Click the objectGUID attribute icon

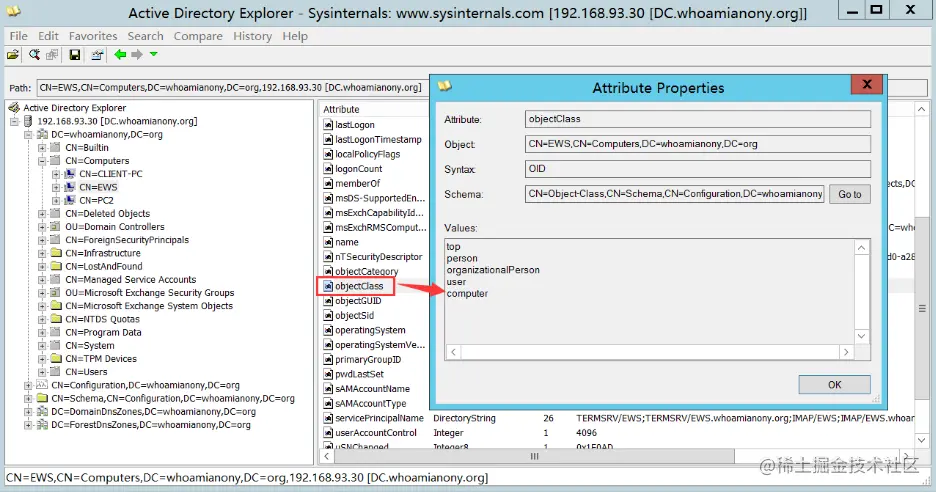tap(328, 301)
